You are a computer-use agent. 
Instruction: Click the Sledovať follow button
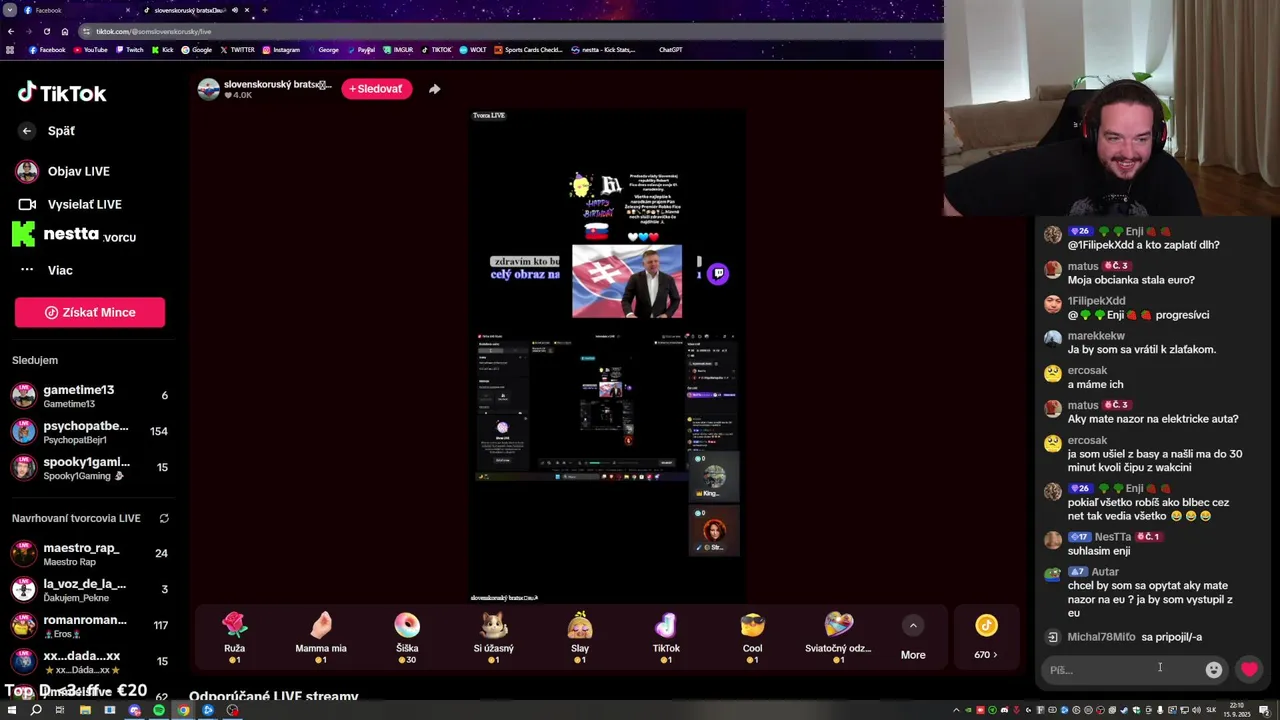pos(376,89)
